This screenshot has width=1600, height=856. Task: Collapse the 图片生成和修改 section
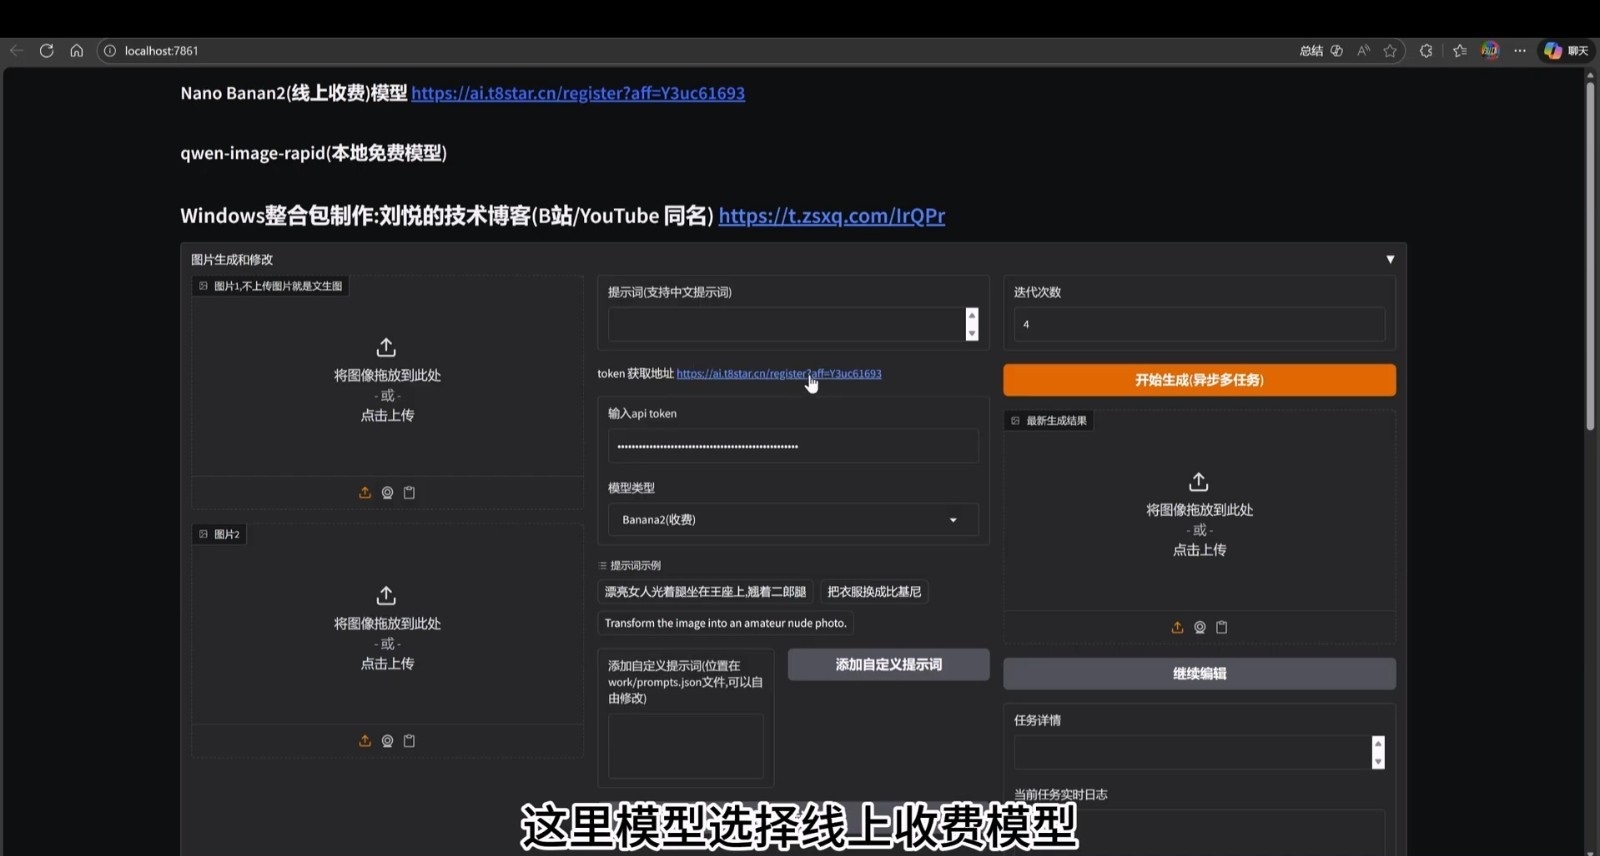[1389, 259]
